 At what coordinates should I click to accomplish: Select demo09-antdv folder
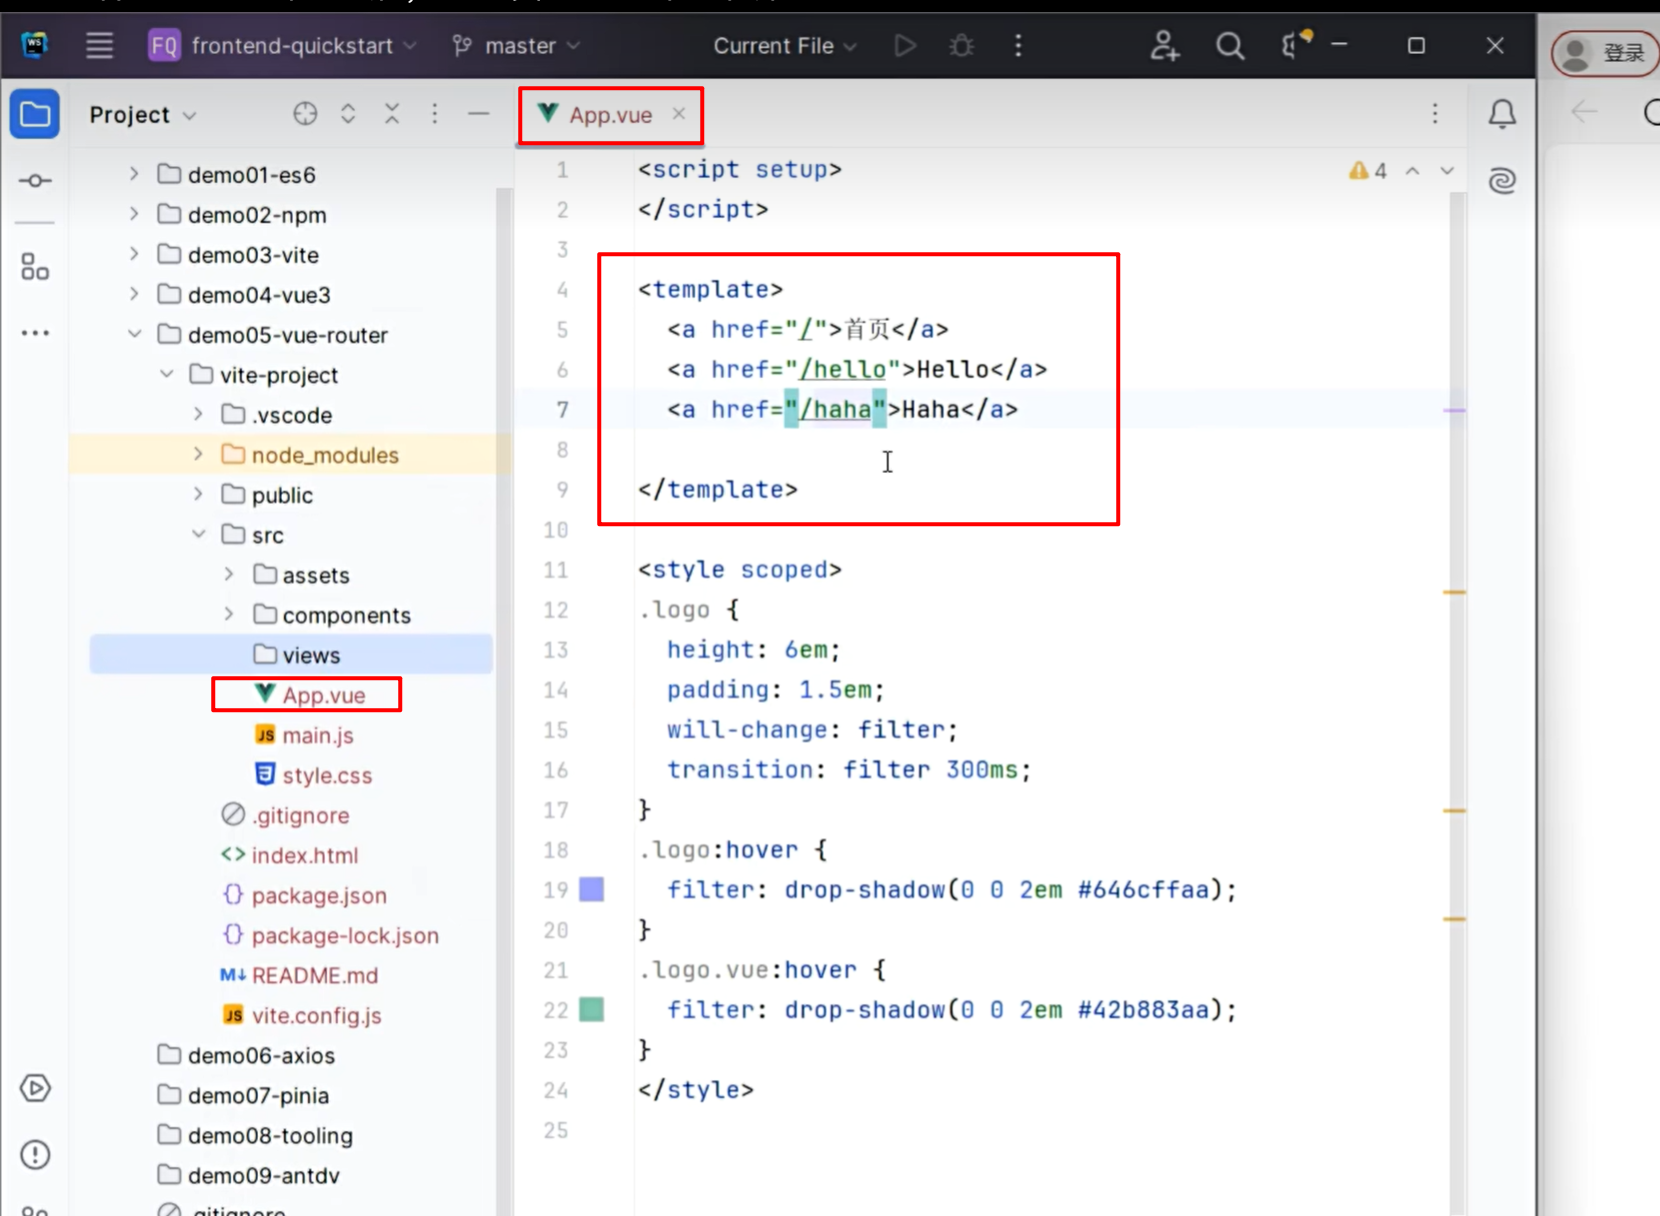(x=249, y=1175)
